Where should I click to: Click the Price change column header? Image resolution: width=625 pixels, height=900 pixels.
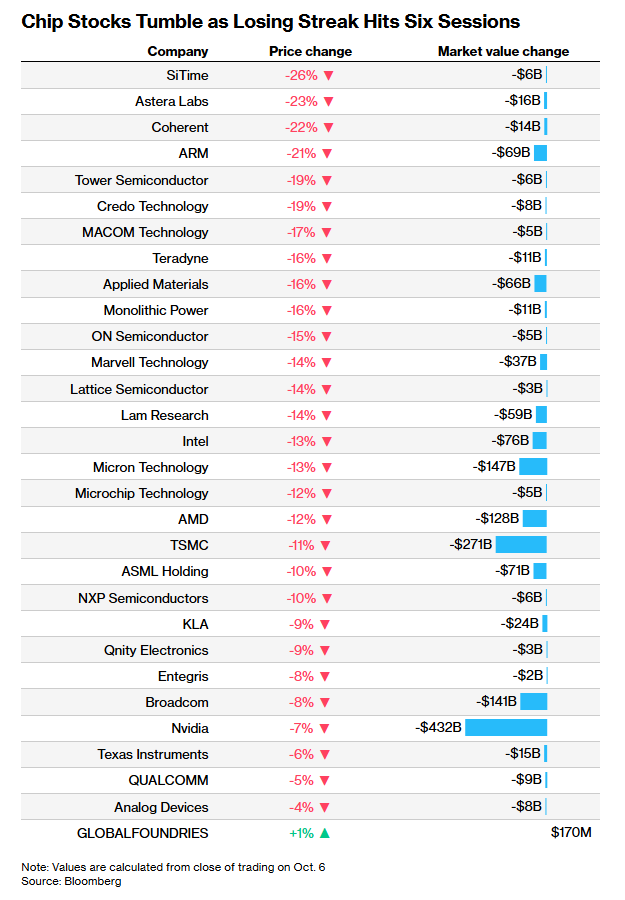point(310,52)
